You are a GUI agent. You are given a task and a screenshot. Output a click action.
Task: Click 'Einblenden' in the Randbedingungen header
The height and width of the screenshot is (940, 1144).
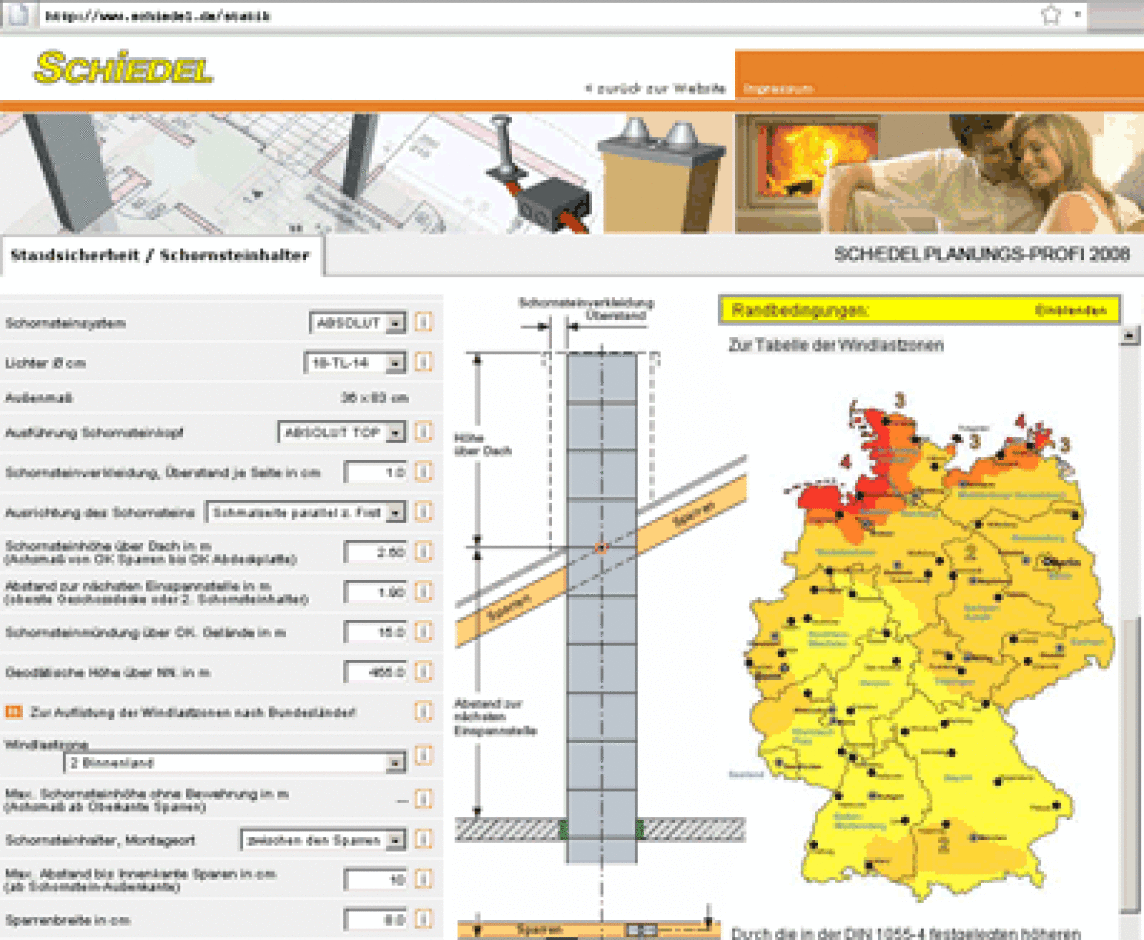1071,311
